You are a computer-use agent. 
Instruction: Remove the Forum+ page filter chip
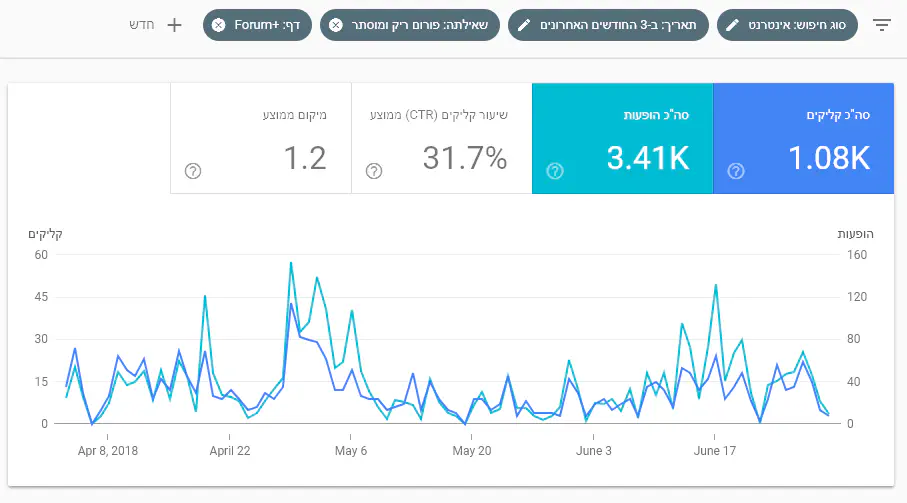coord(218,25)
